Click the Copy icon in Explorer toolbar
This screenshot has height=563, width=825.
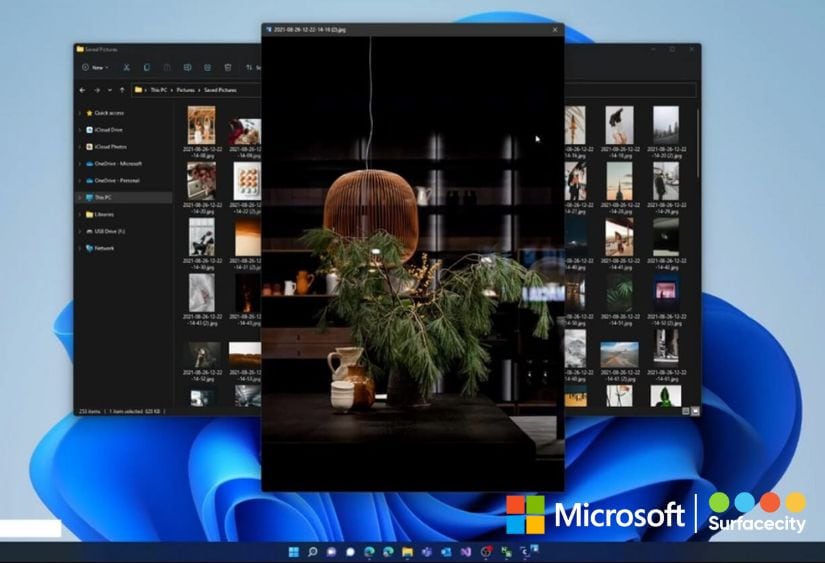pyautogui.click(x=147, y=67)
